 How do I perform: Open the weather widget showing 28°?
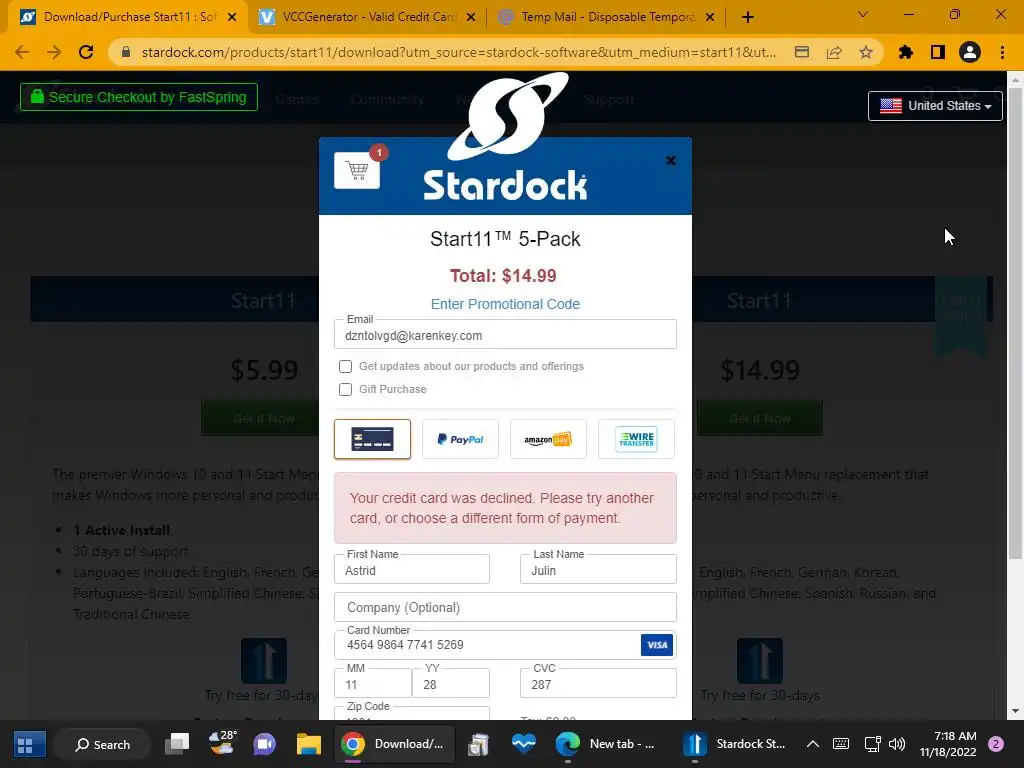[x=222, y=743]
